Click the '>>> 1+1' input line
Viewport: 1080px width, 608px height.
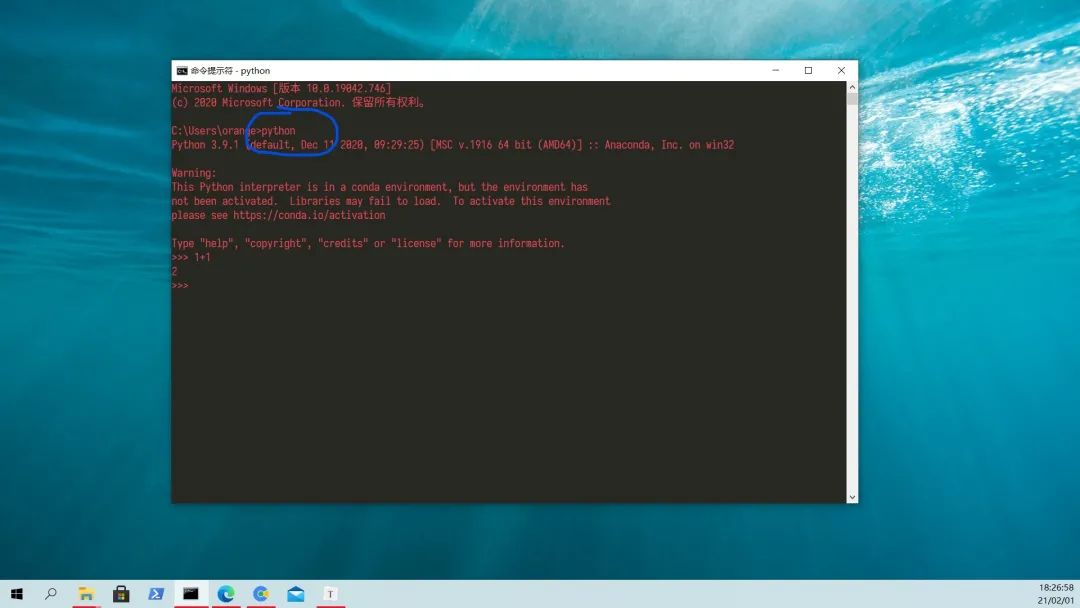tap(191, 258)
